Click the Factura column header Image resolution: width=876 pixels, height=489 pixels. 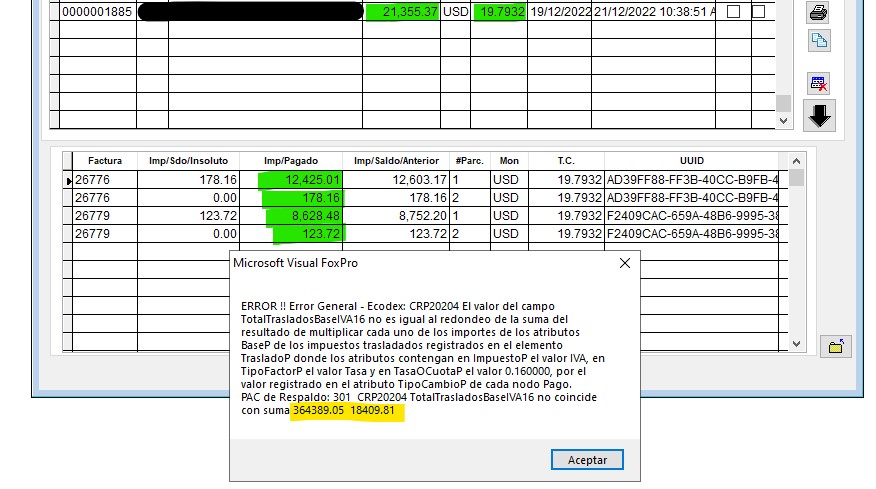[105, 161]
